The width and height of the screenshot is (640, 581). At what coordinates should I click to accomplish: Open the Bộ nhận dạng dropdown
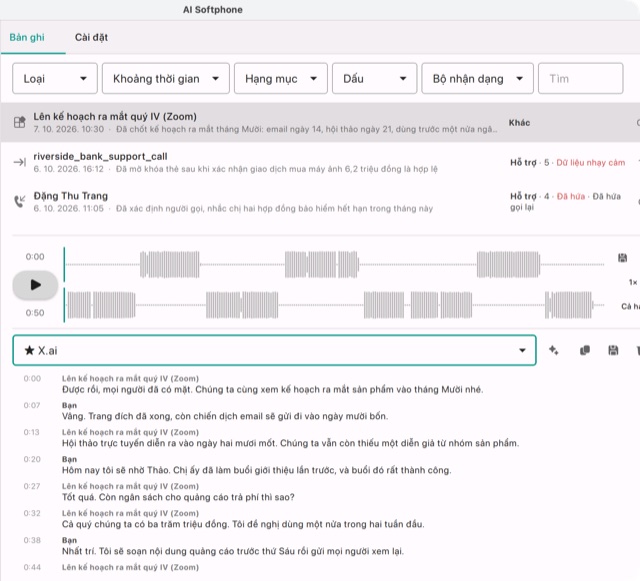click(478, 78)
